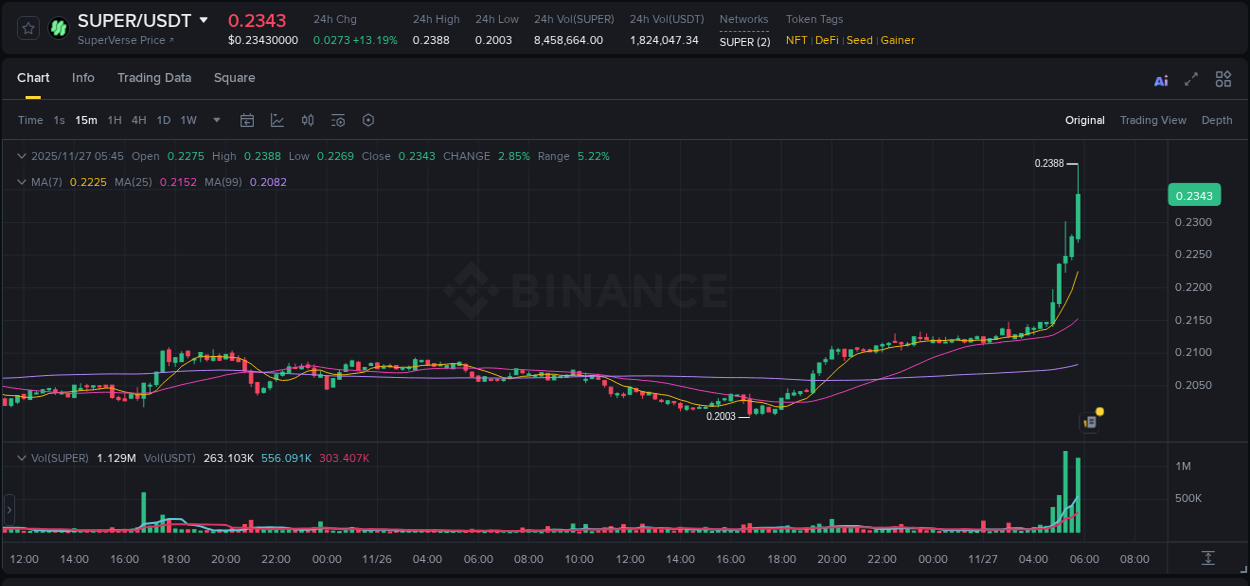Screen dimensions: 1250x586
Task: Open the SUPER/USDT pair dropdown
Action: [x=205, y=20]
